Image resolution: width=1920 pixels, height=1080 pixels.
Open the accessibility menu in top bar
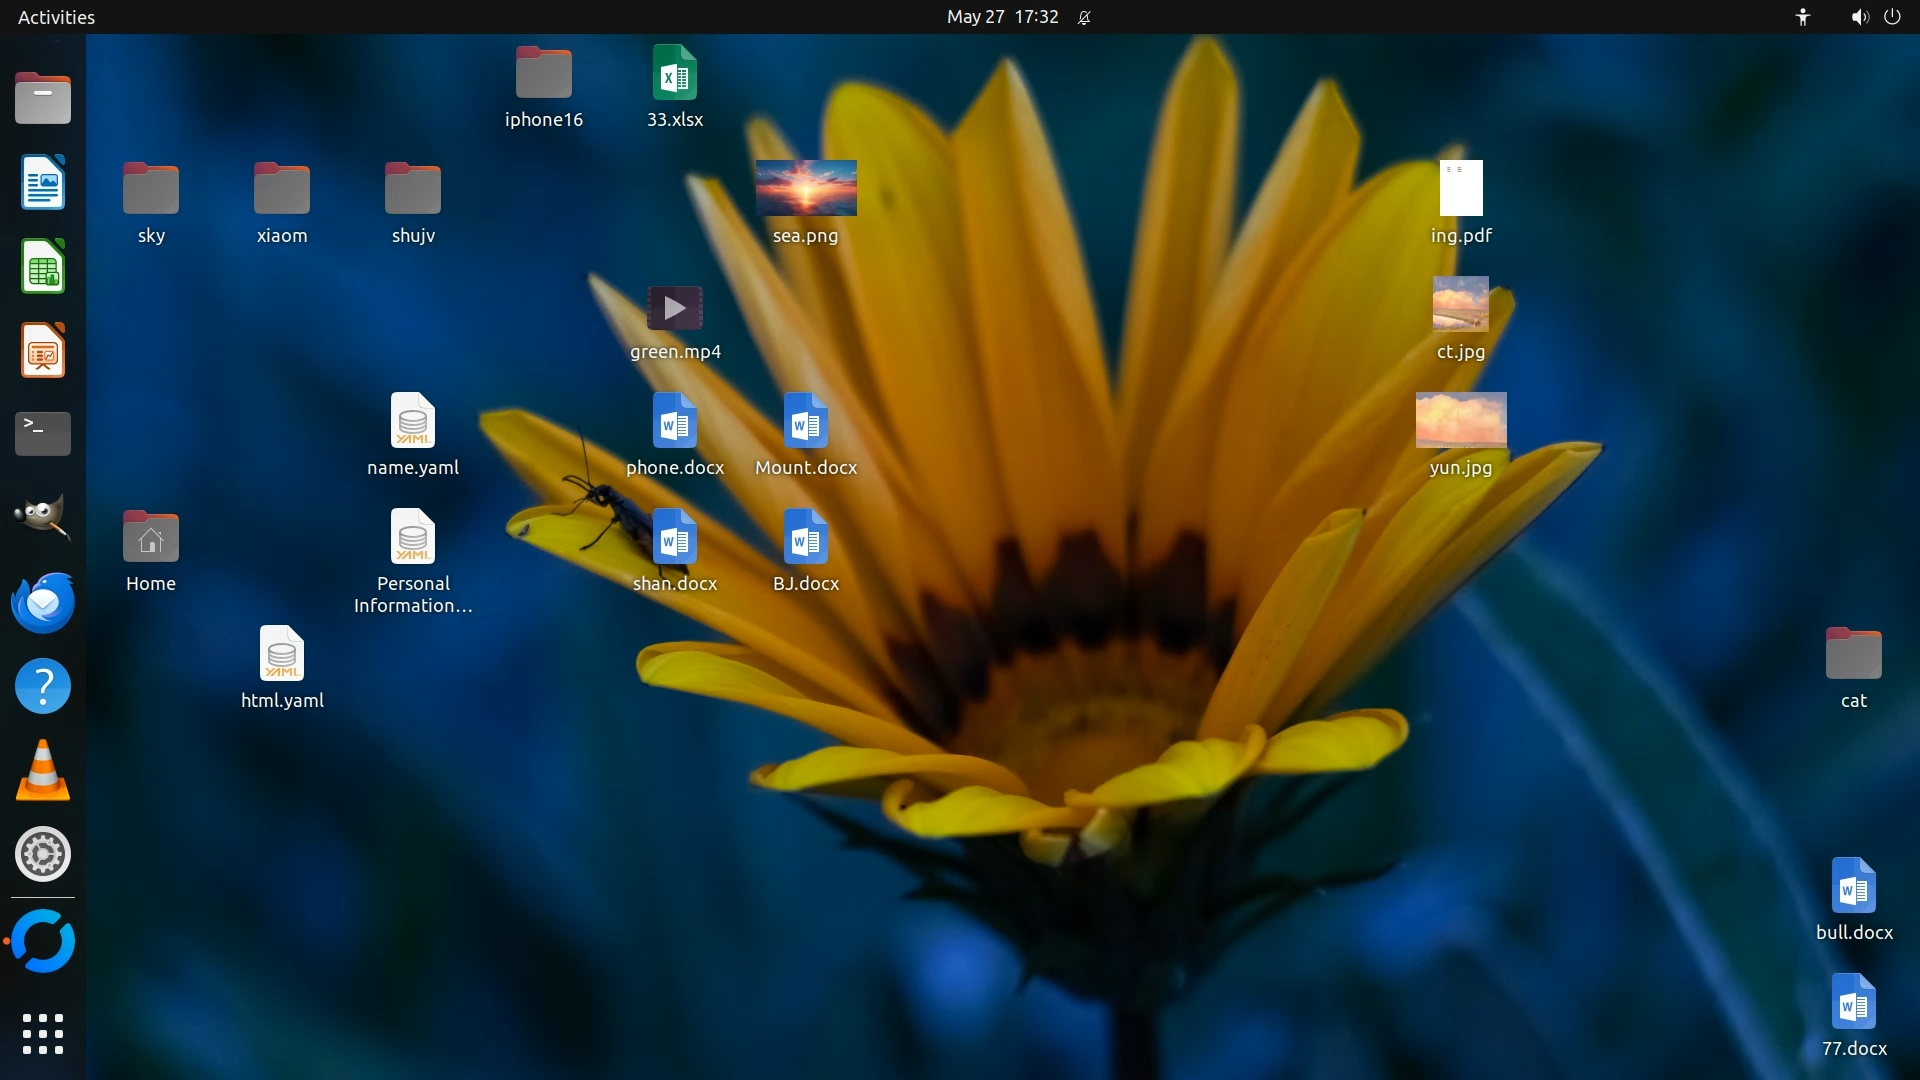coord(1803,17)
